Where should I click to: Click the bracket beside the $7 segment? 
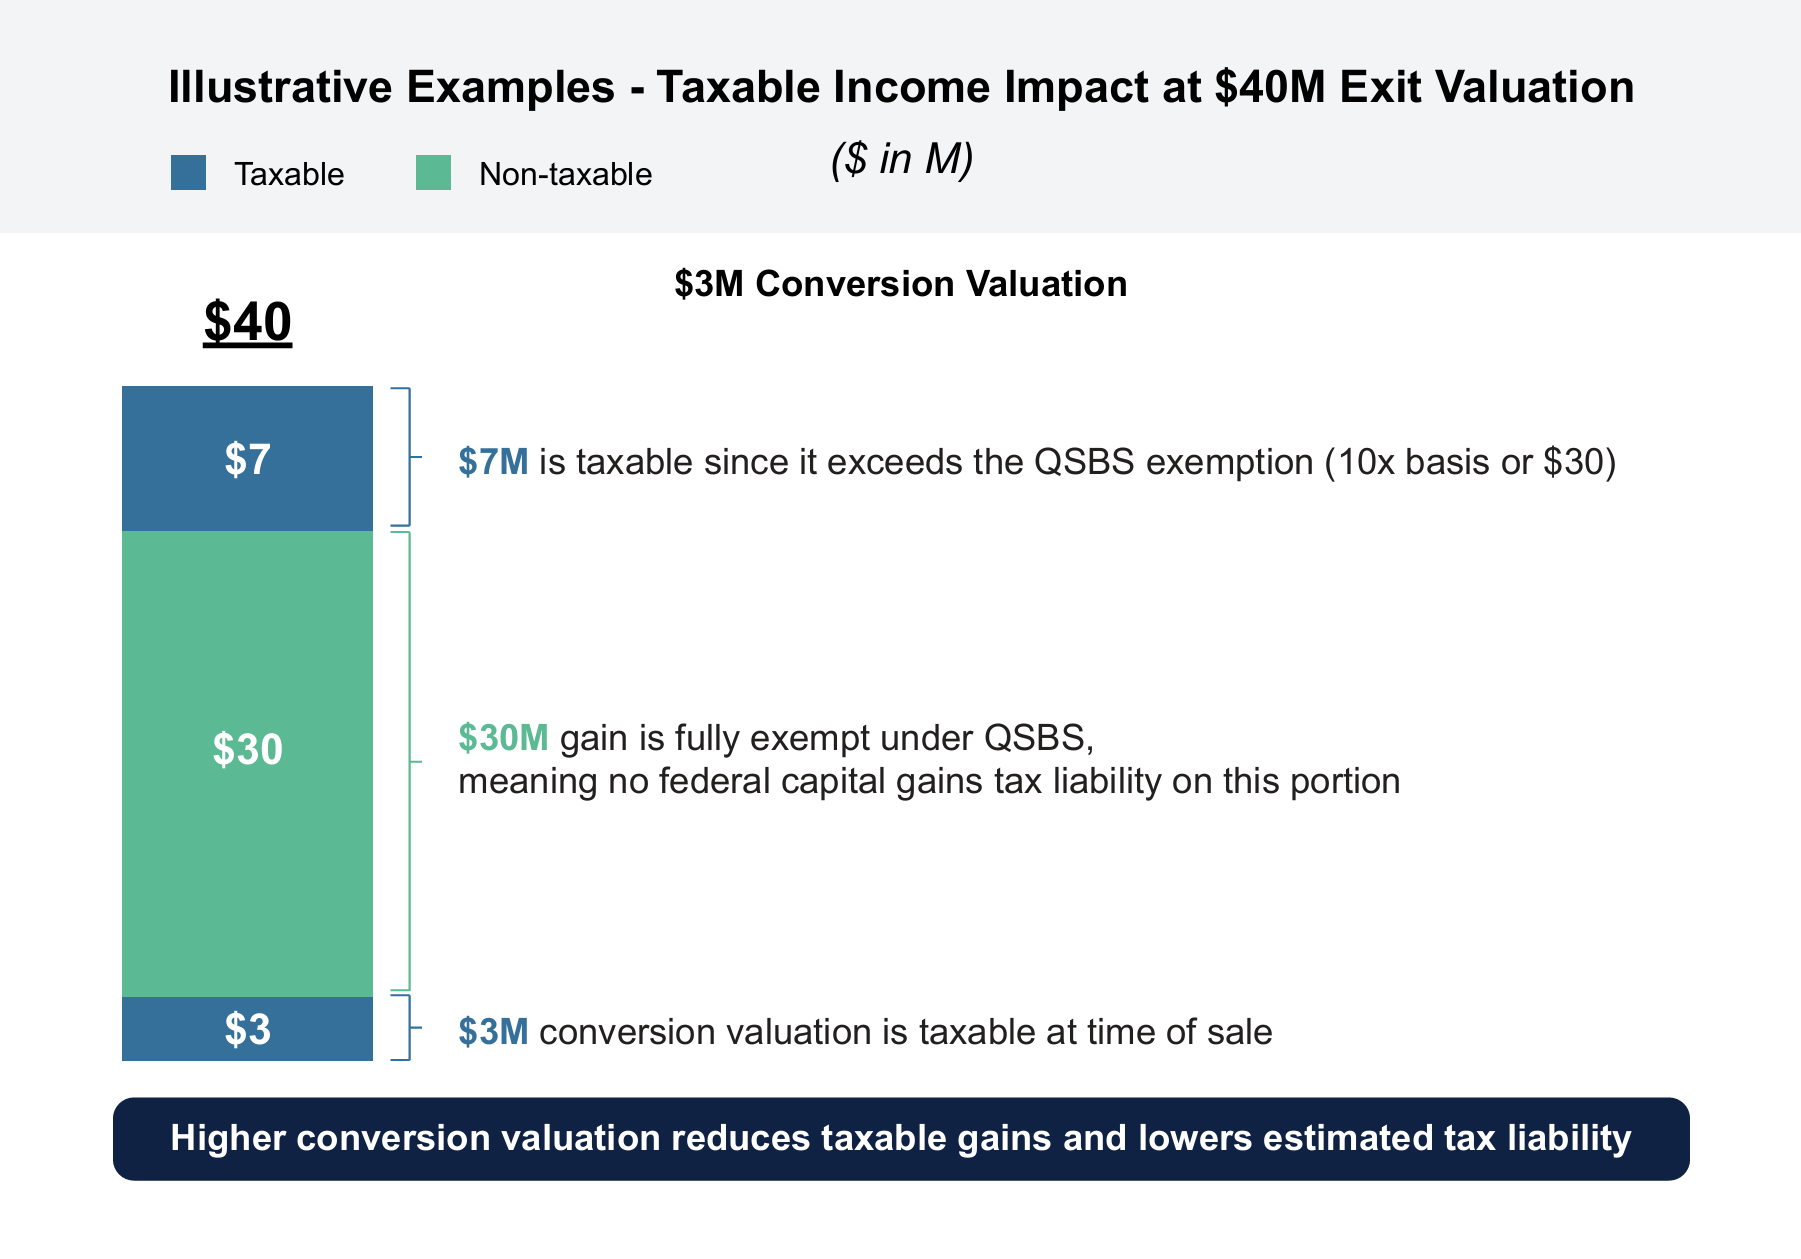(406, 456)
